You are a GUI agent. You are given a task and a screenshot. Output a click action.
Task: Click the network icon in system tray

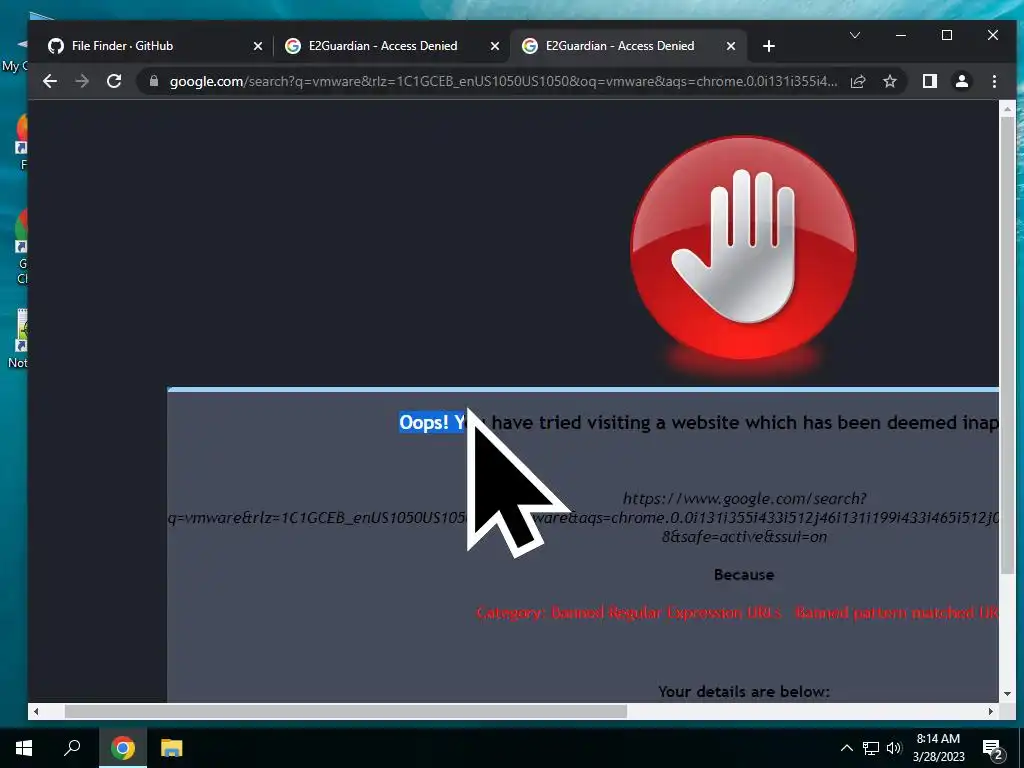(x=871, y=748)
